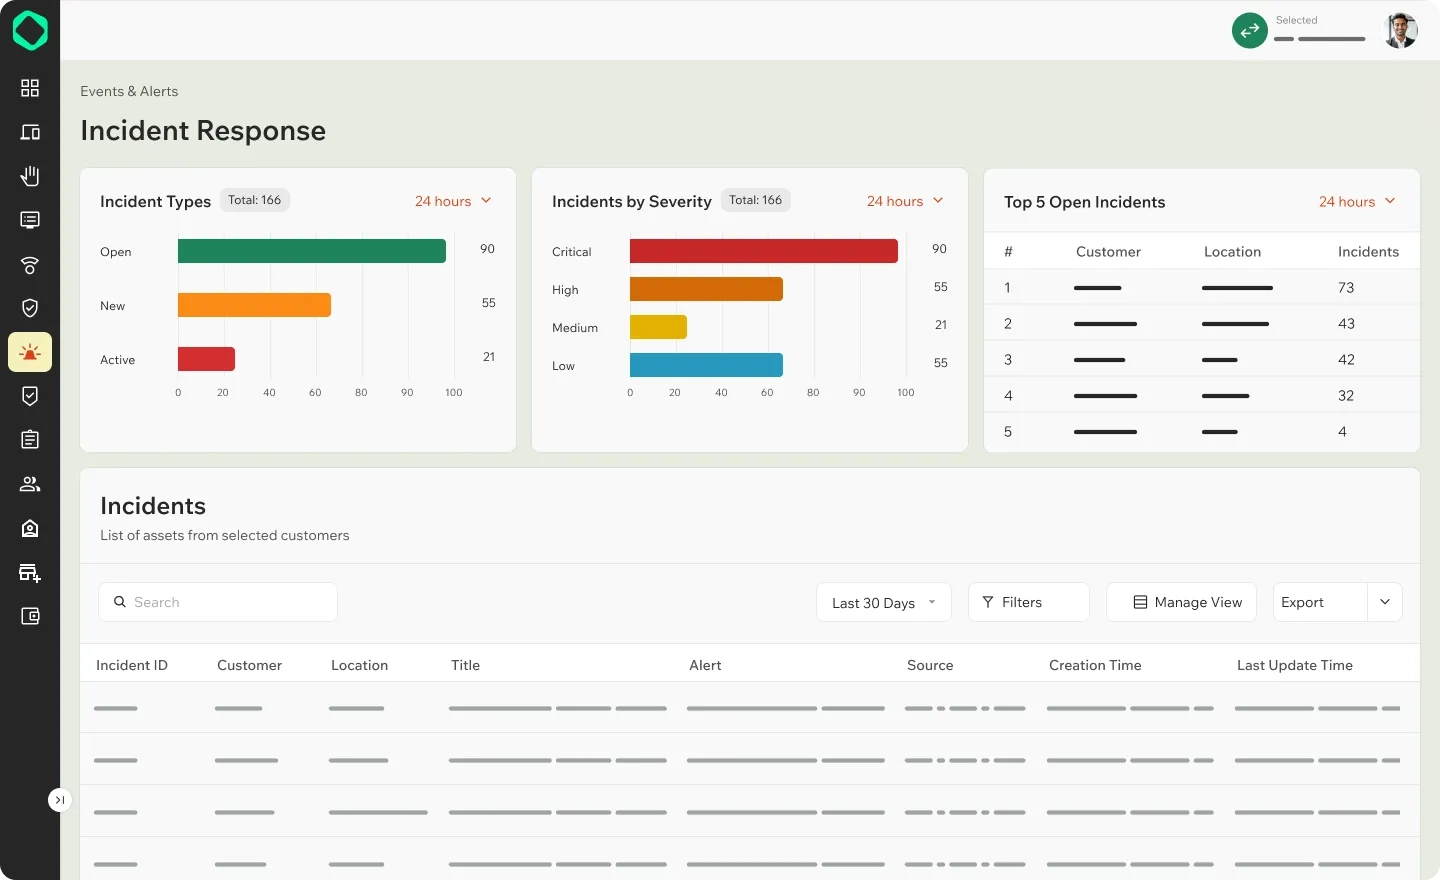Sort by Creation Time column header
Image resolution: width=1440 pixels, height=880 pixels.
[x=1095, y=665]
